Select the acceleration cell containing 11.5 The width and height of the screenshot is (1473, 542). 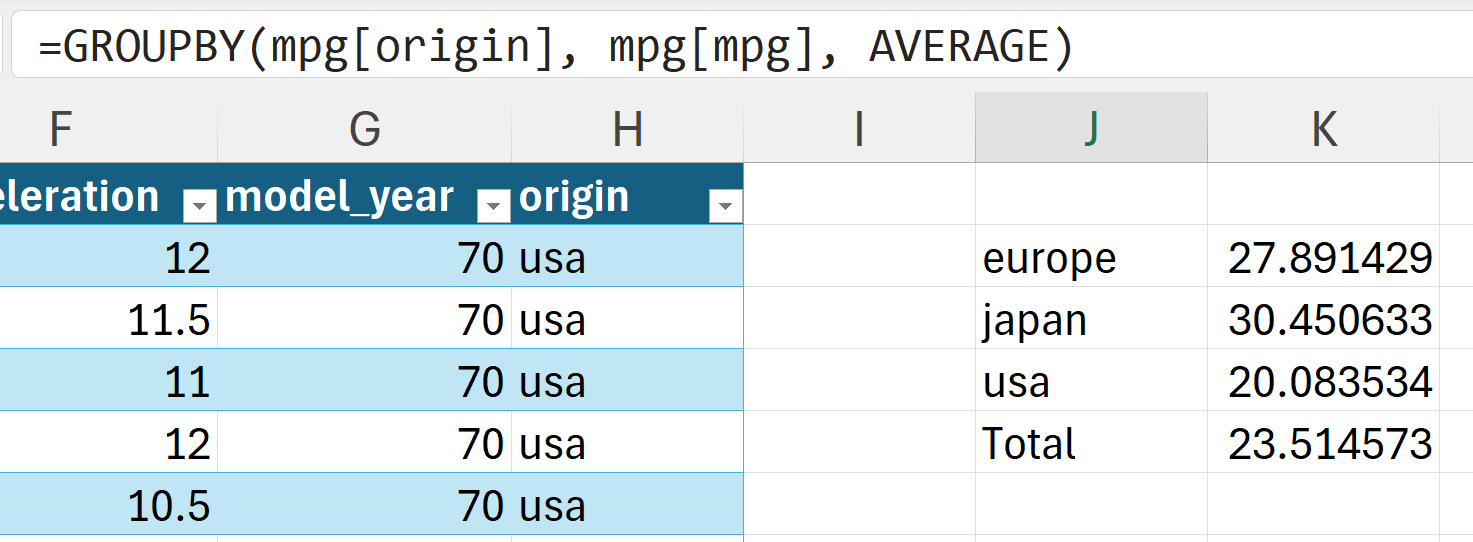(108, 320)
